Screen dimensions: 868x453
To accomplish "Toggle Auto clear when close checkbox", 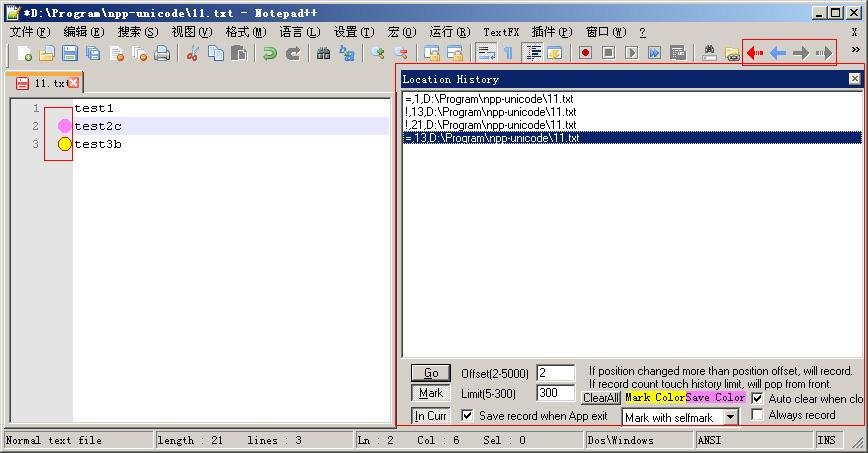I will [757, 398].
